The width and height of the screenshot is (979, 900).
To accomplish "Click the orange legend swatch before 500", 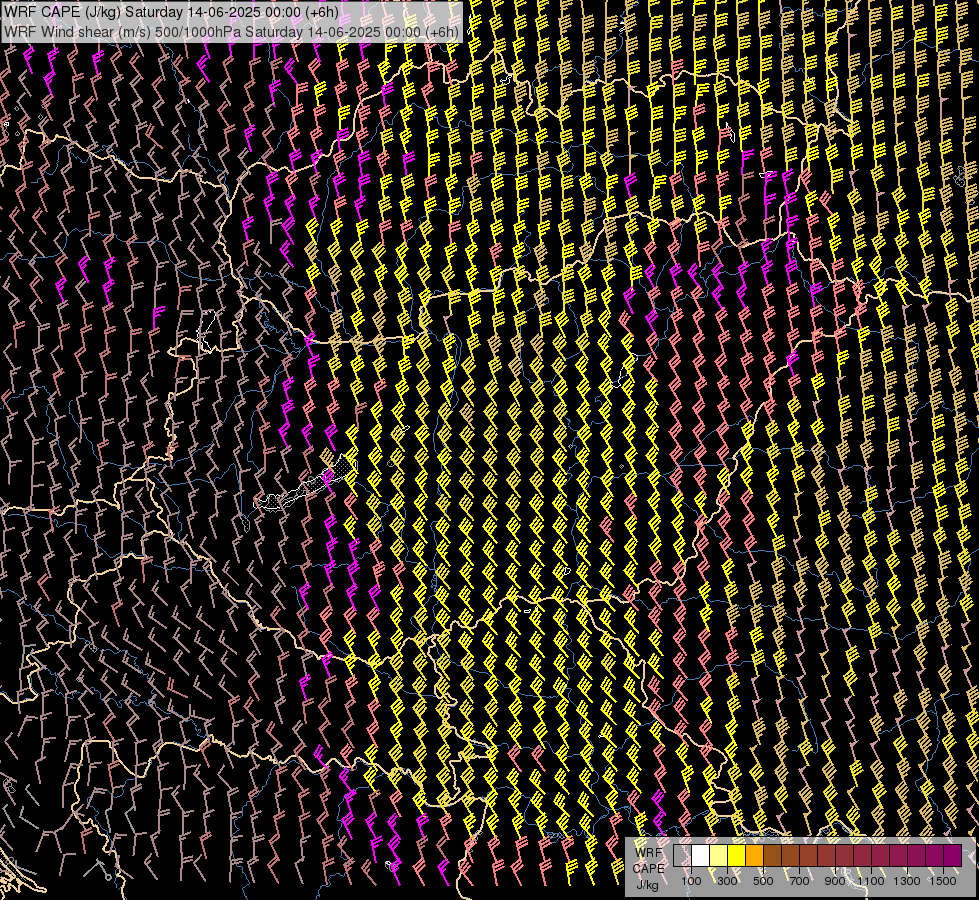I will 754,855.
